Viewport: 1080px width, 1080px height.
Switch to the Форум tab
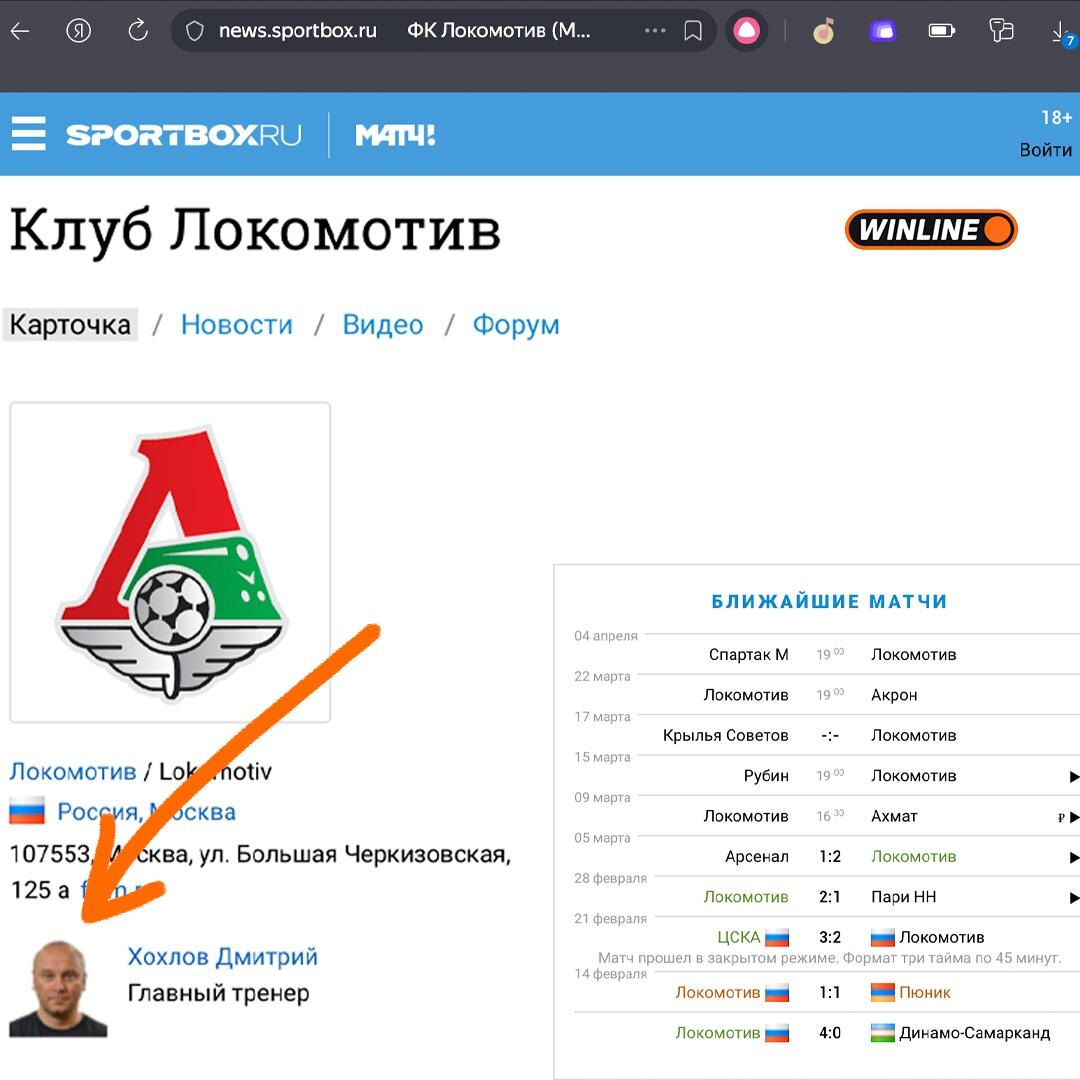(516, 324)
